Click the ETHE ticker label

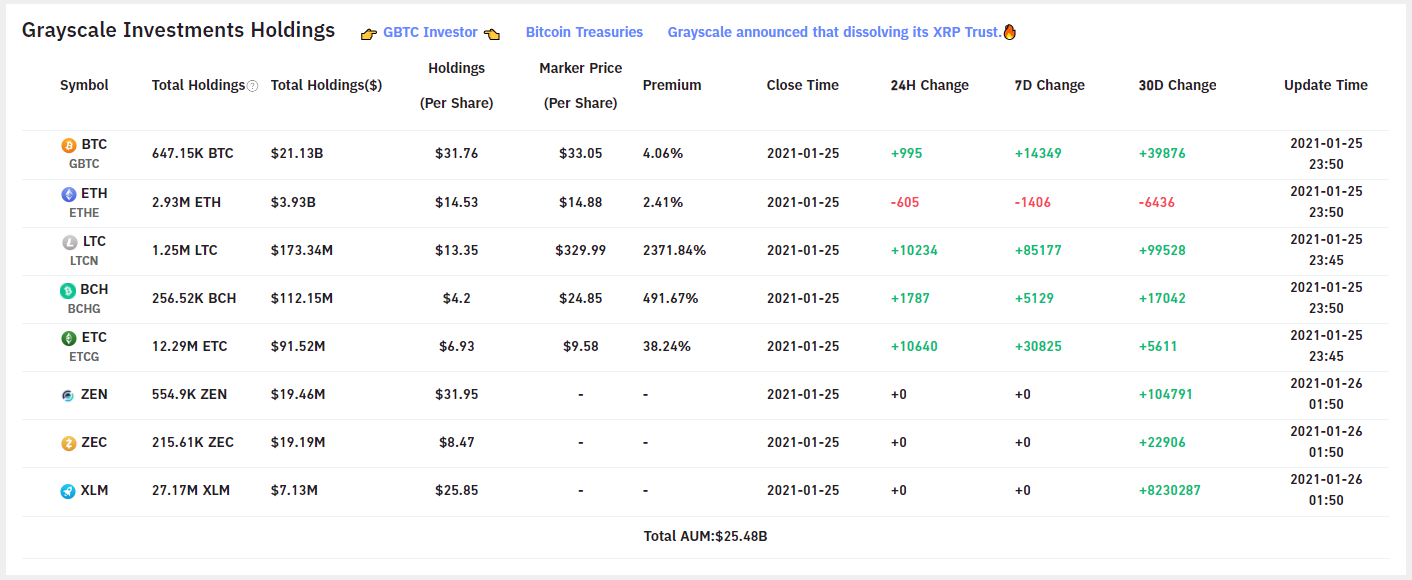[x=84, y=212]
